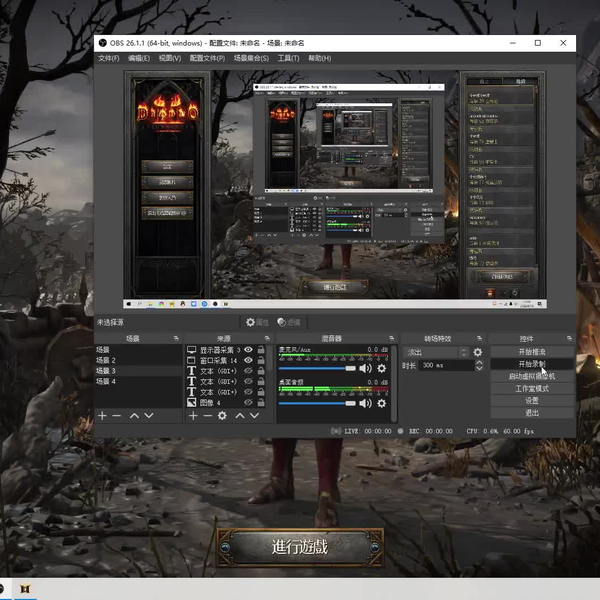Open the 工具(T) menu
Viewport: 600px width, 600px height.
[289, 58]
